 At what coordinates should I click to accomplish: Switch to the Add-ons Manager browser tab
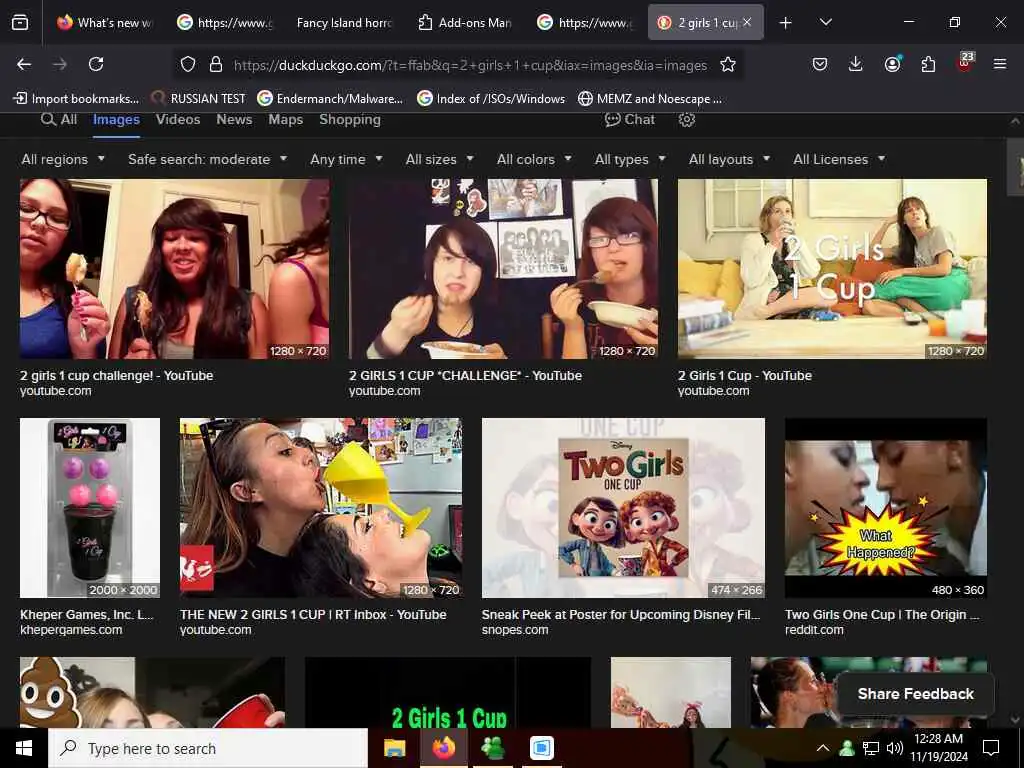click(465, 23)
